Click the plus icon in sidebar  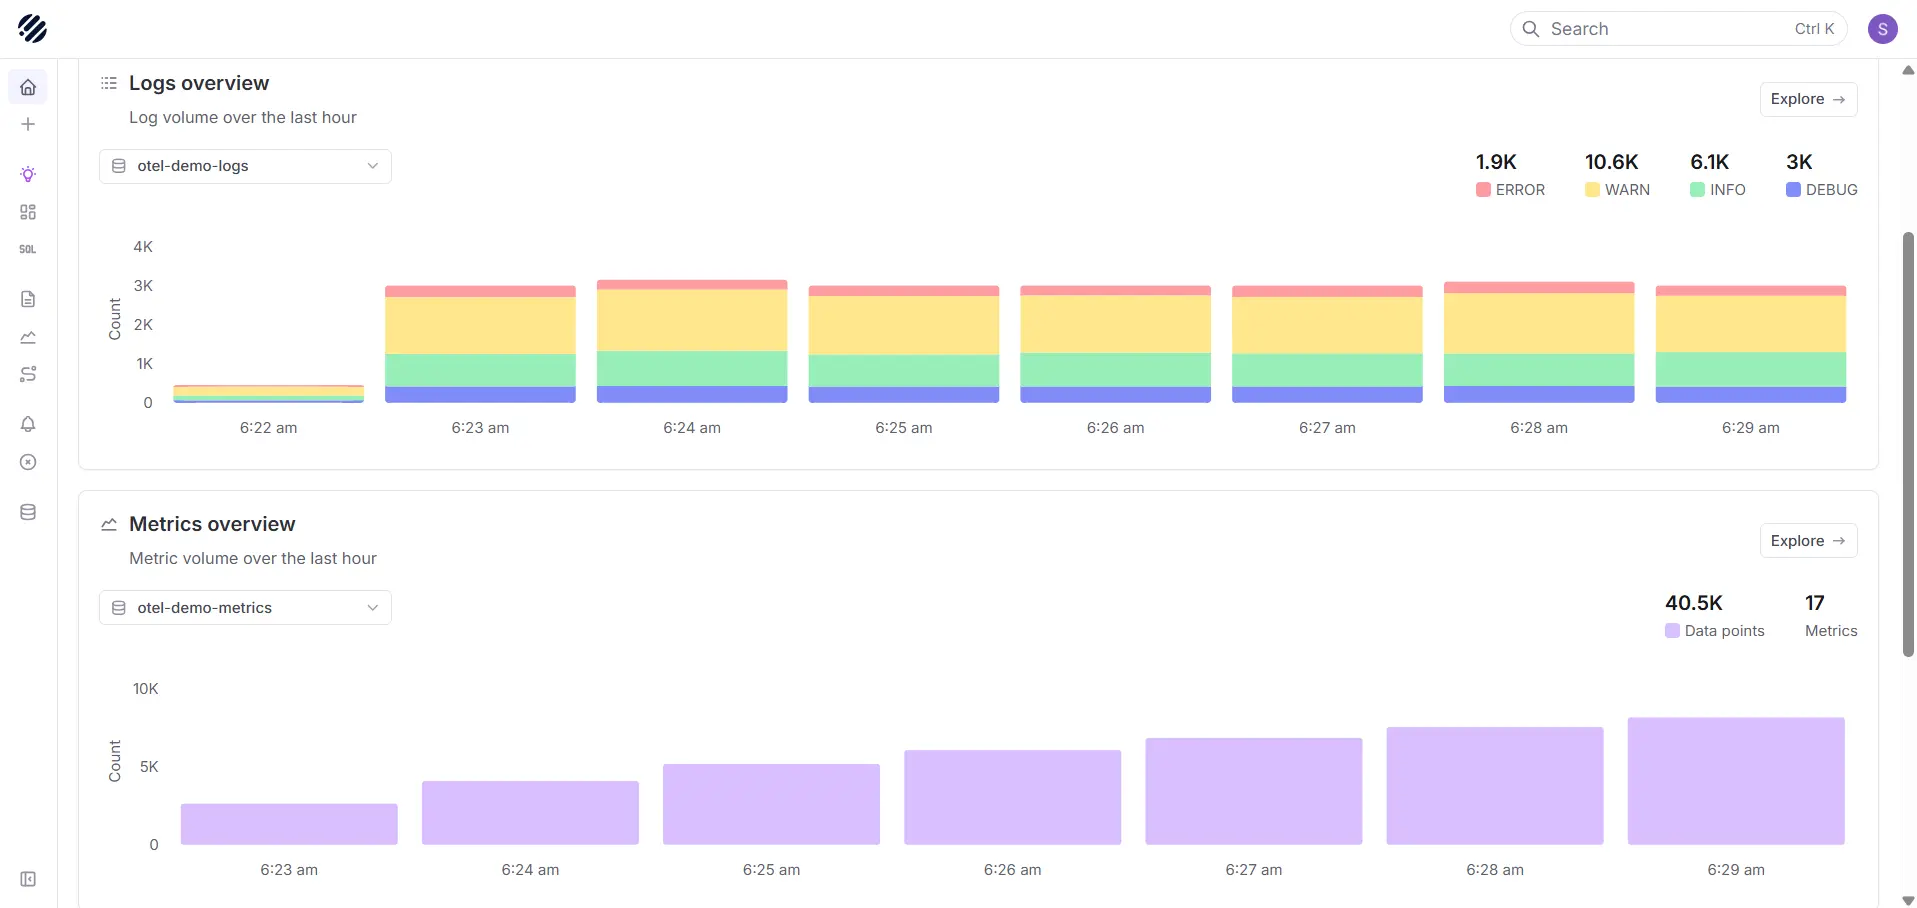(x=28, y=124)
